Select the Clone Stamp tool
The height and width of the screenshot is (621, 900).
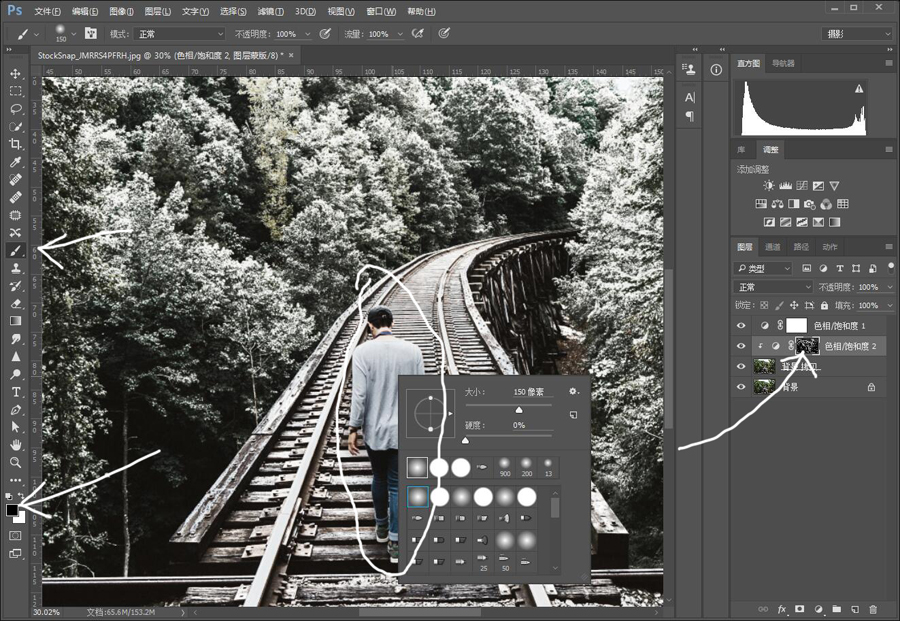(x=15, y=268)
